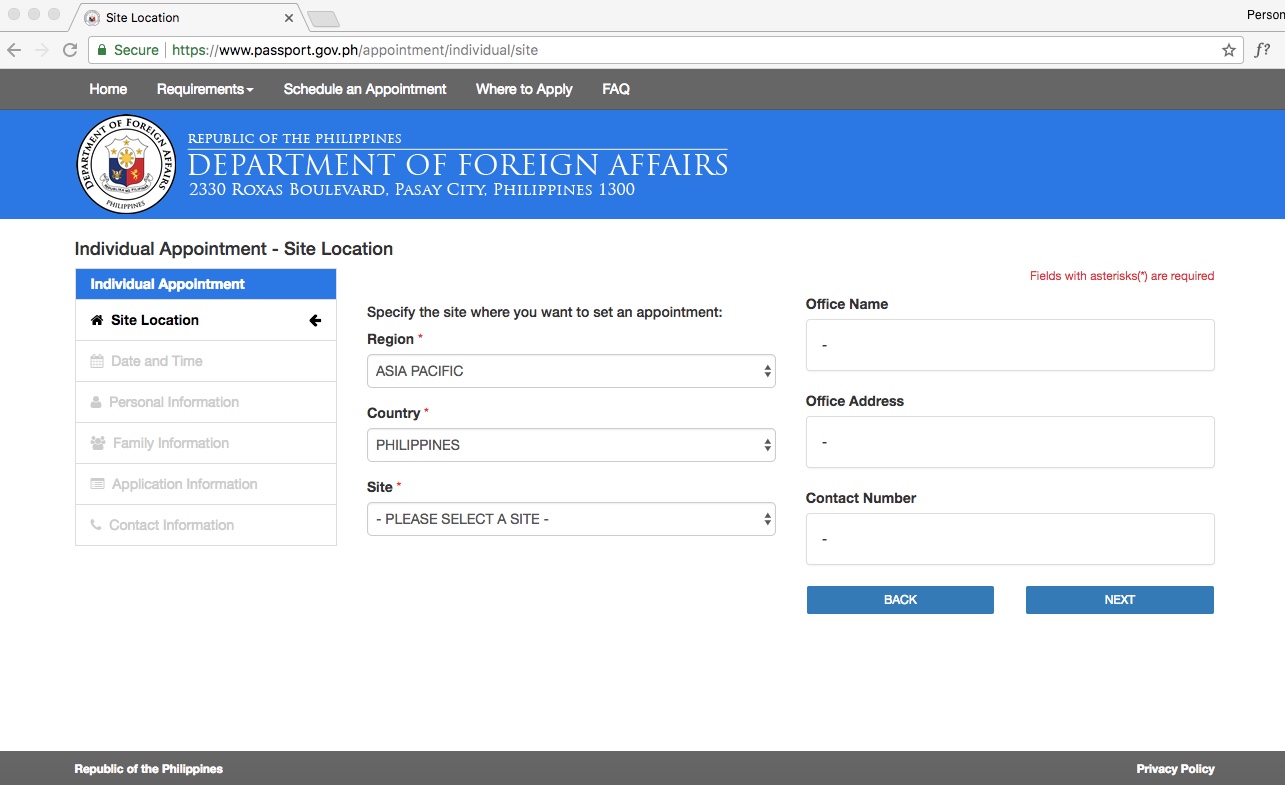Click the reload page icon
This screenshot has width=1285, height=785.
[68, 49]
